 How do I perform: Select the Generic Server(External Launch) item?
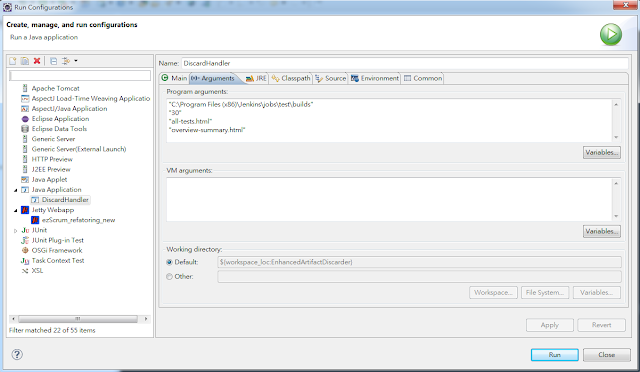pos(79,149)
